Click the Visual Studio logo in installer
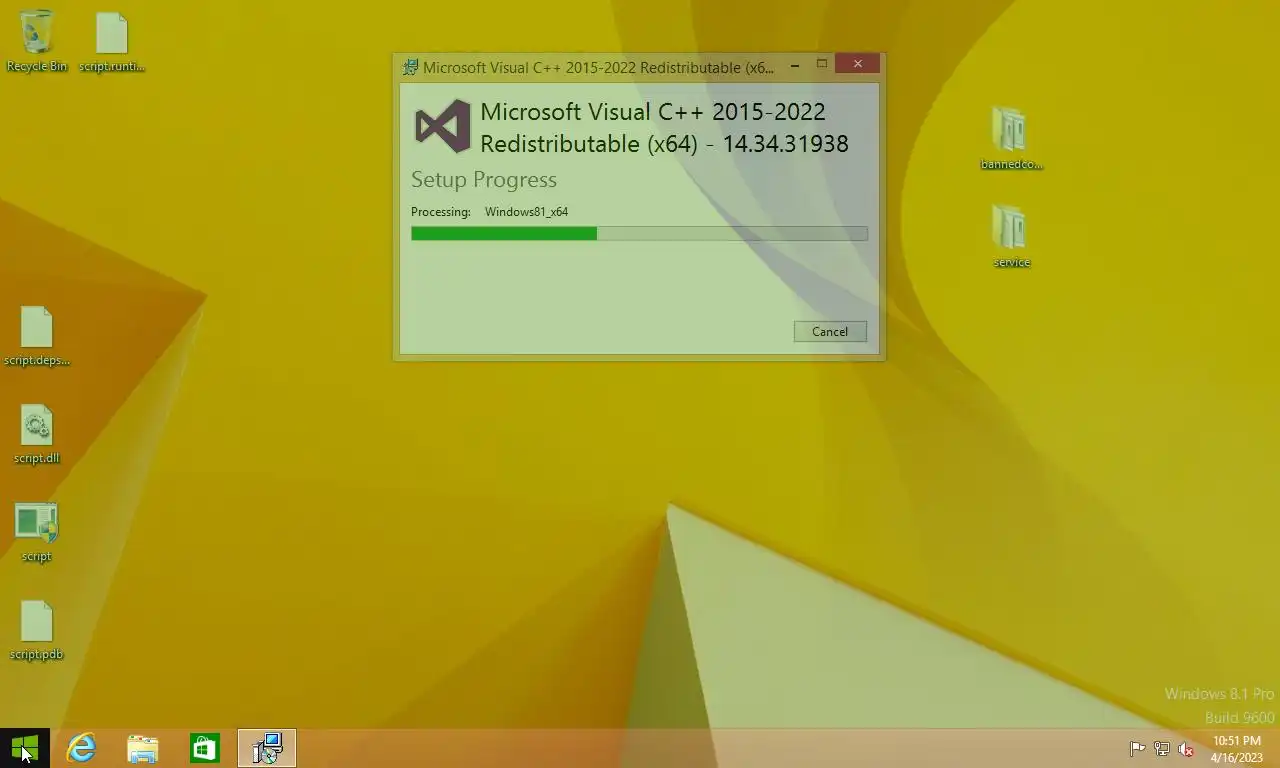The height and width of the screenshot is (768, 1280). point(442,126)
